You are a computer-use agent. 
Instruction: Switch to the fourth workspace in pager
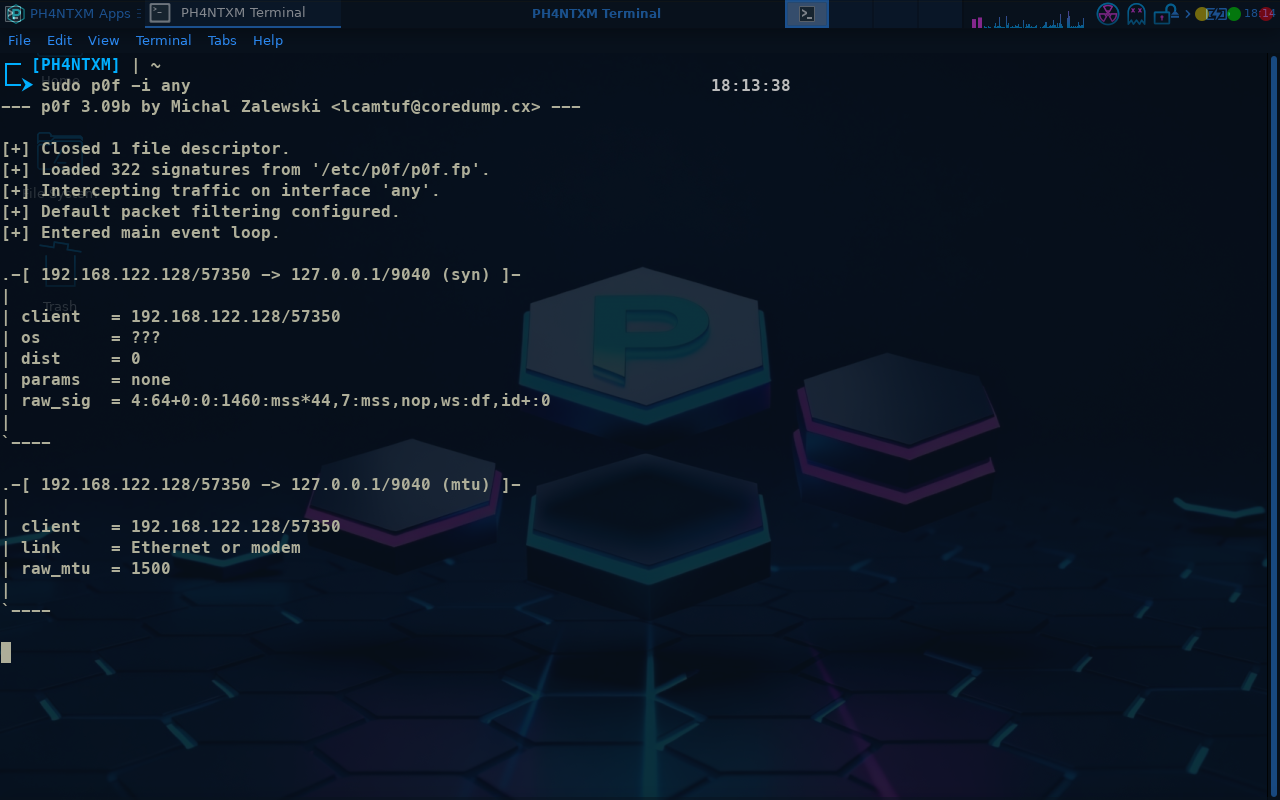[939, 14]
